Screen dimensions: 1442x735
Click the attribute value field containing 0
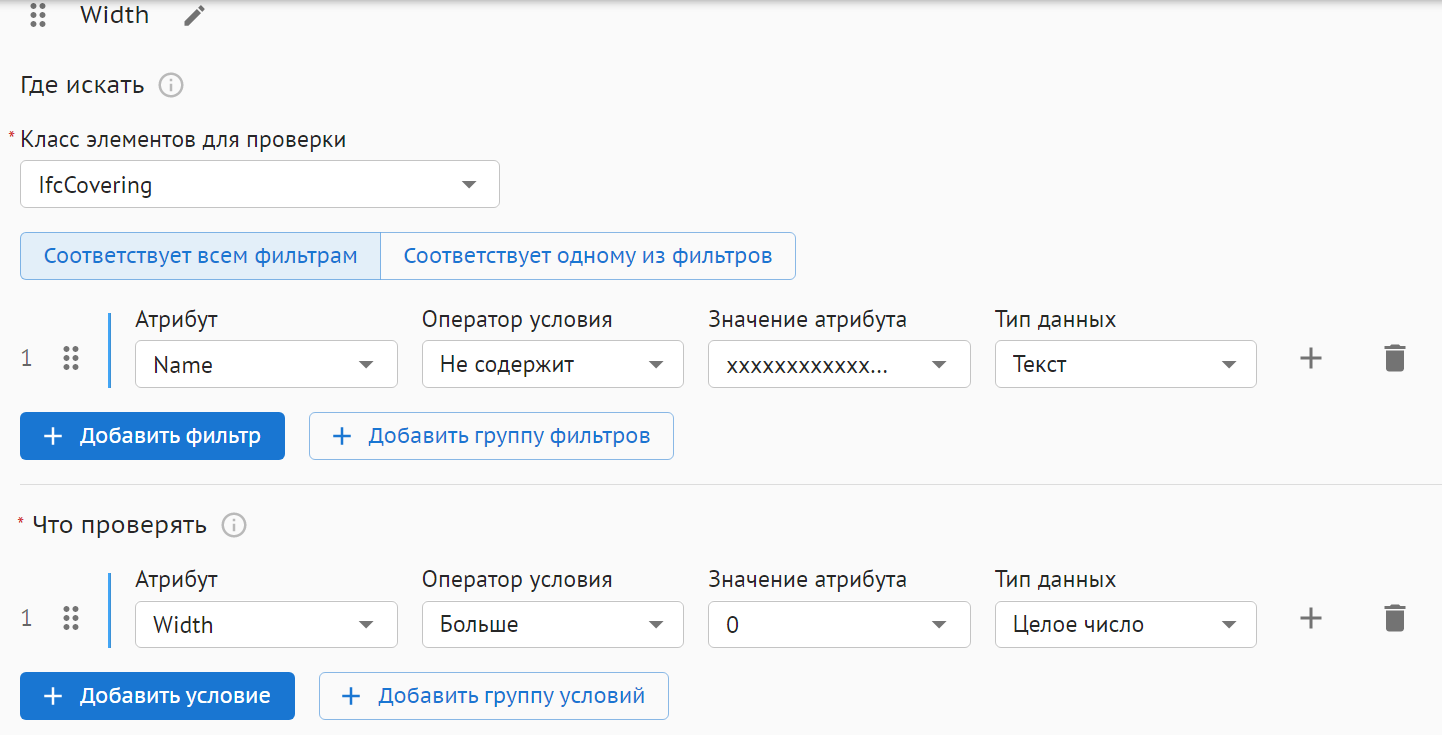820,624
